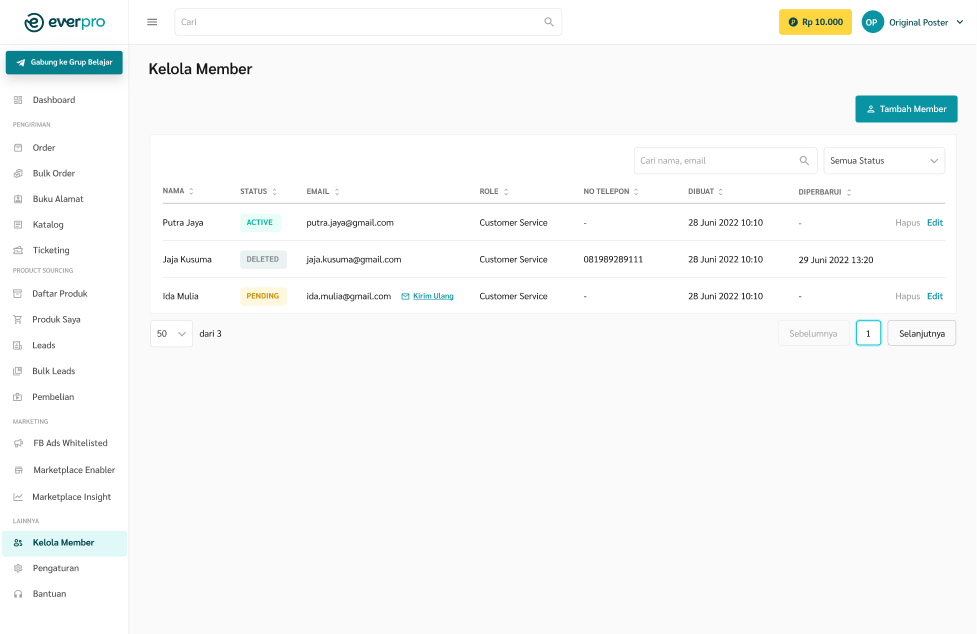Open the Original Poster account dropdown arrow
Screen dimensions: 977x634
[960, 22]
